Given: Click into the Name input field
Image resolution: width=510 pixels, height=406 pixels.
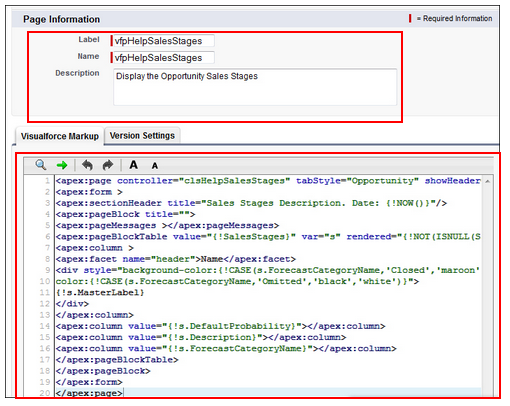Looking at the screenshot, I should pyautogui.click(x=164, y=58).
